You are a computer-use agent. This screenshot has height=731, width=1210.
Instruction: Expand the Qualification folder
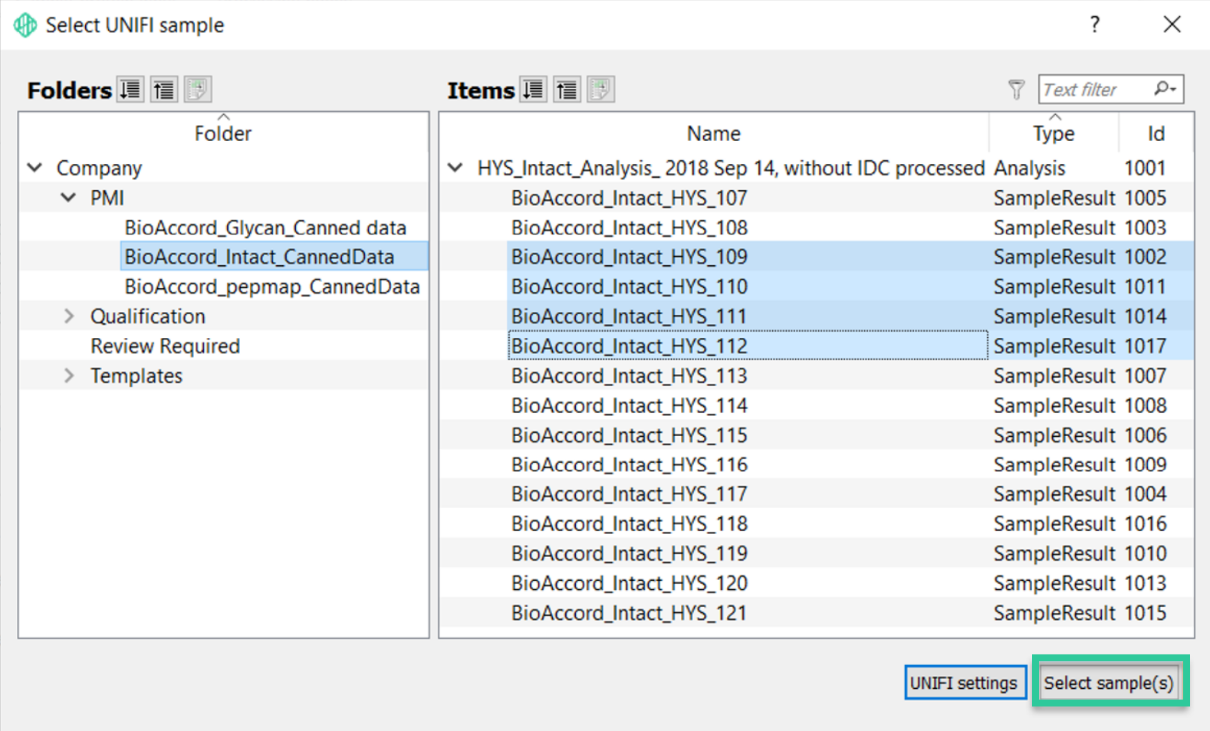69,316
